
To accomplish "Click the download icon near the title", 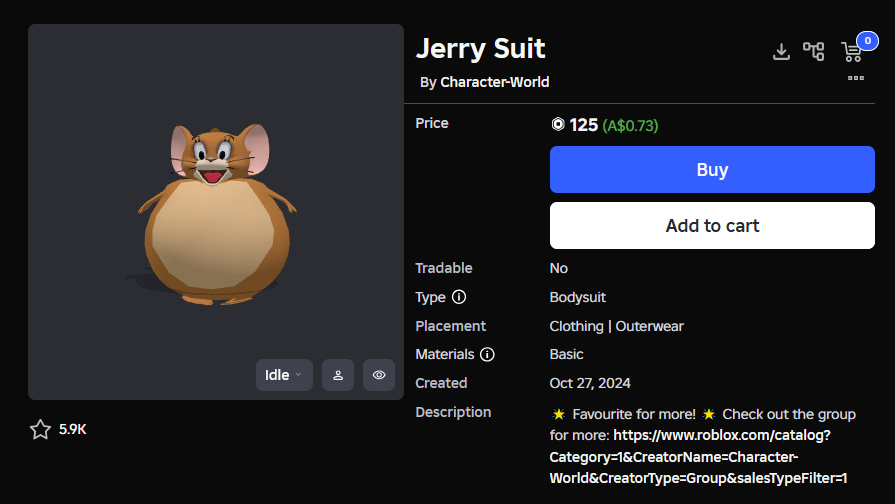I will (781, 51).
